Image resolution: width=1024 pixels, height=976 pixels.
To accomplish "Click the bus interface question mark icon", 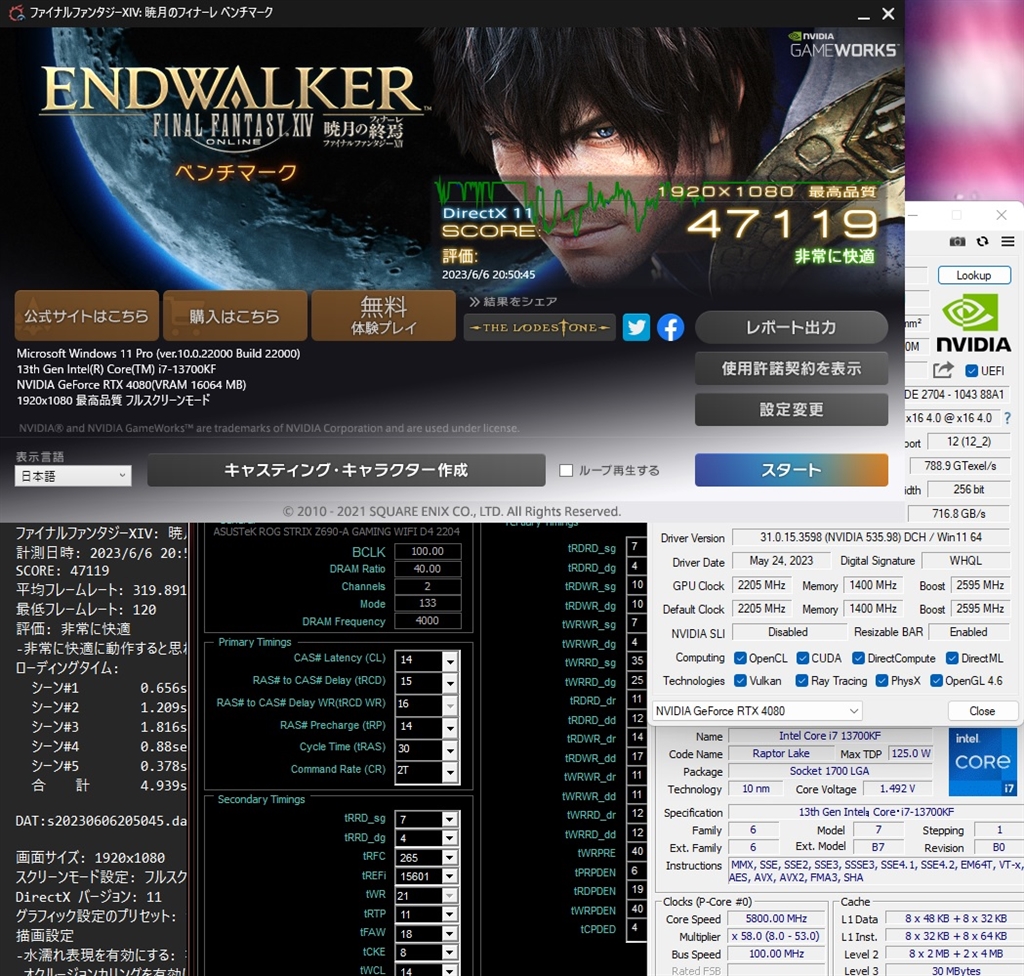I will (x=1008, y=418).
